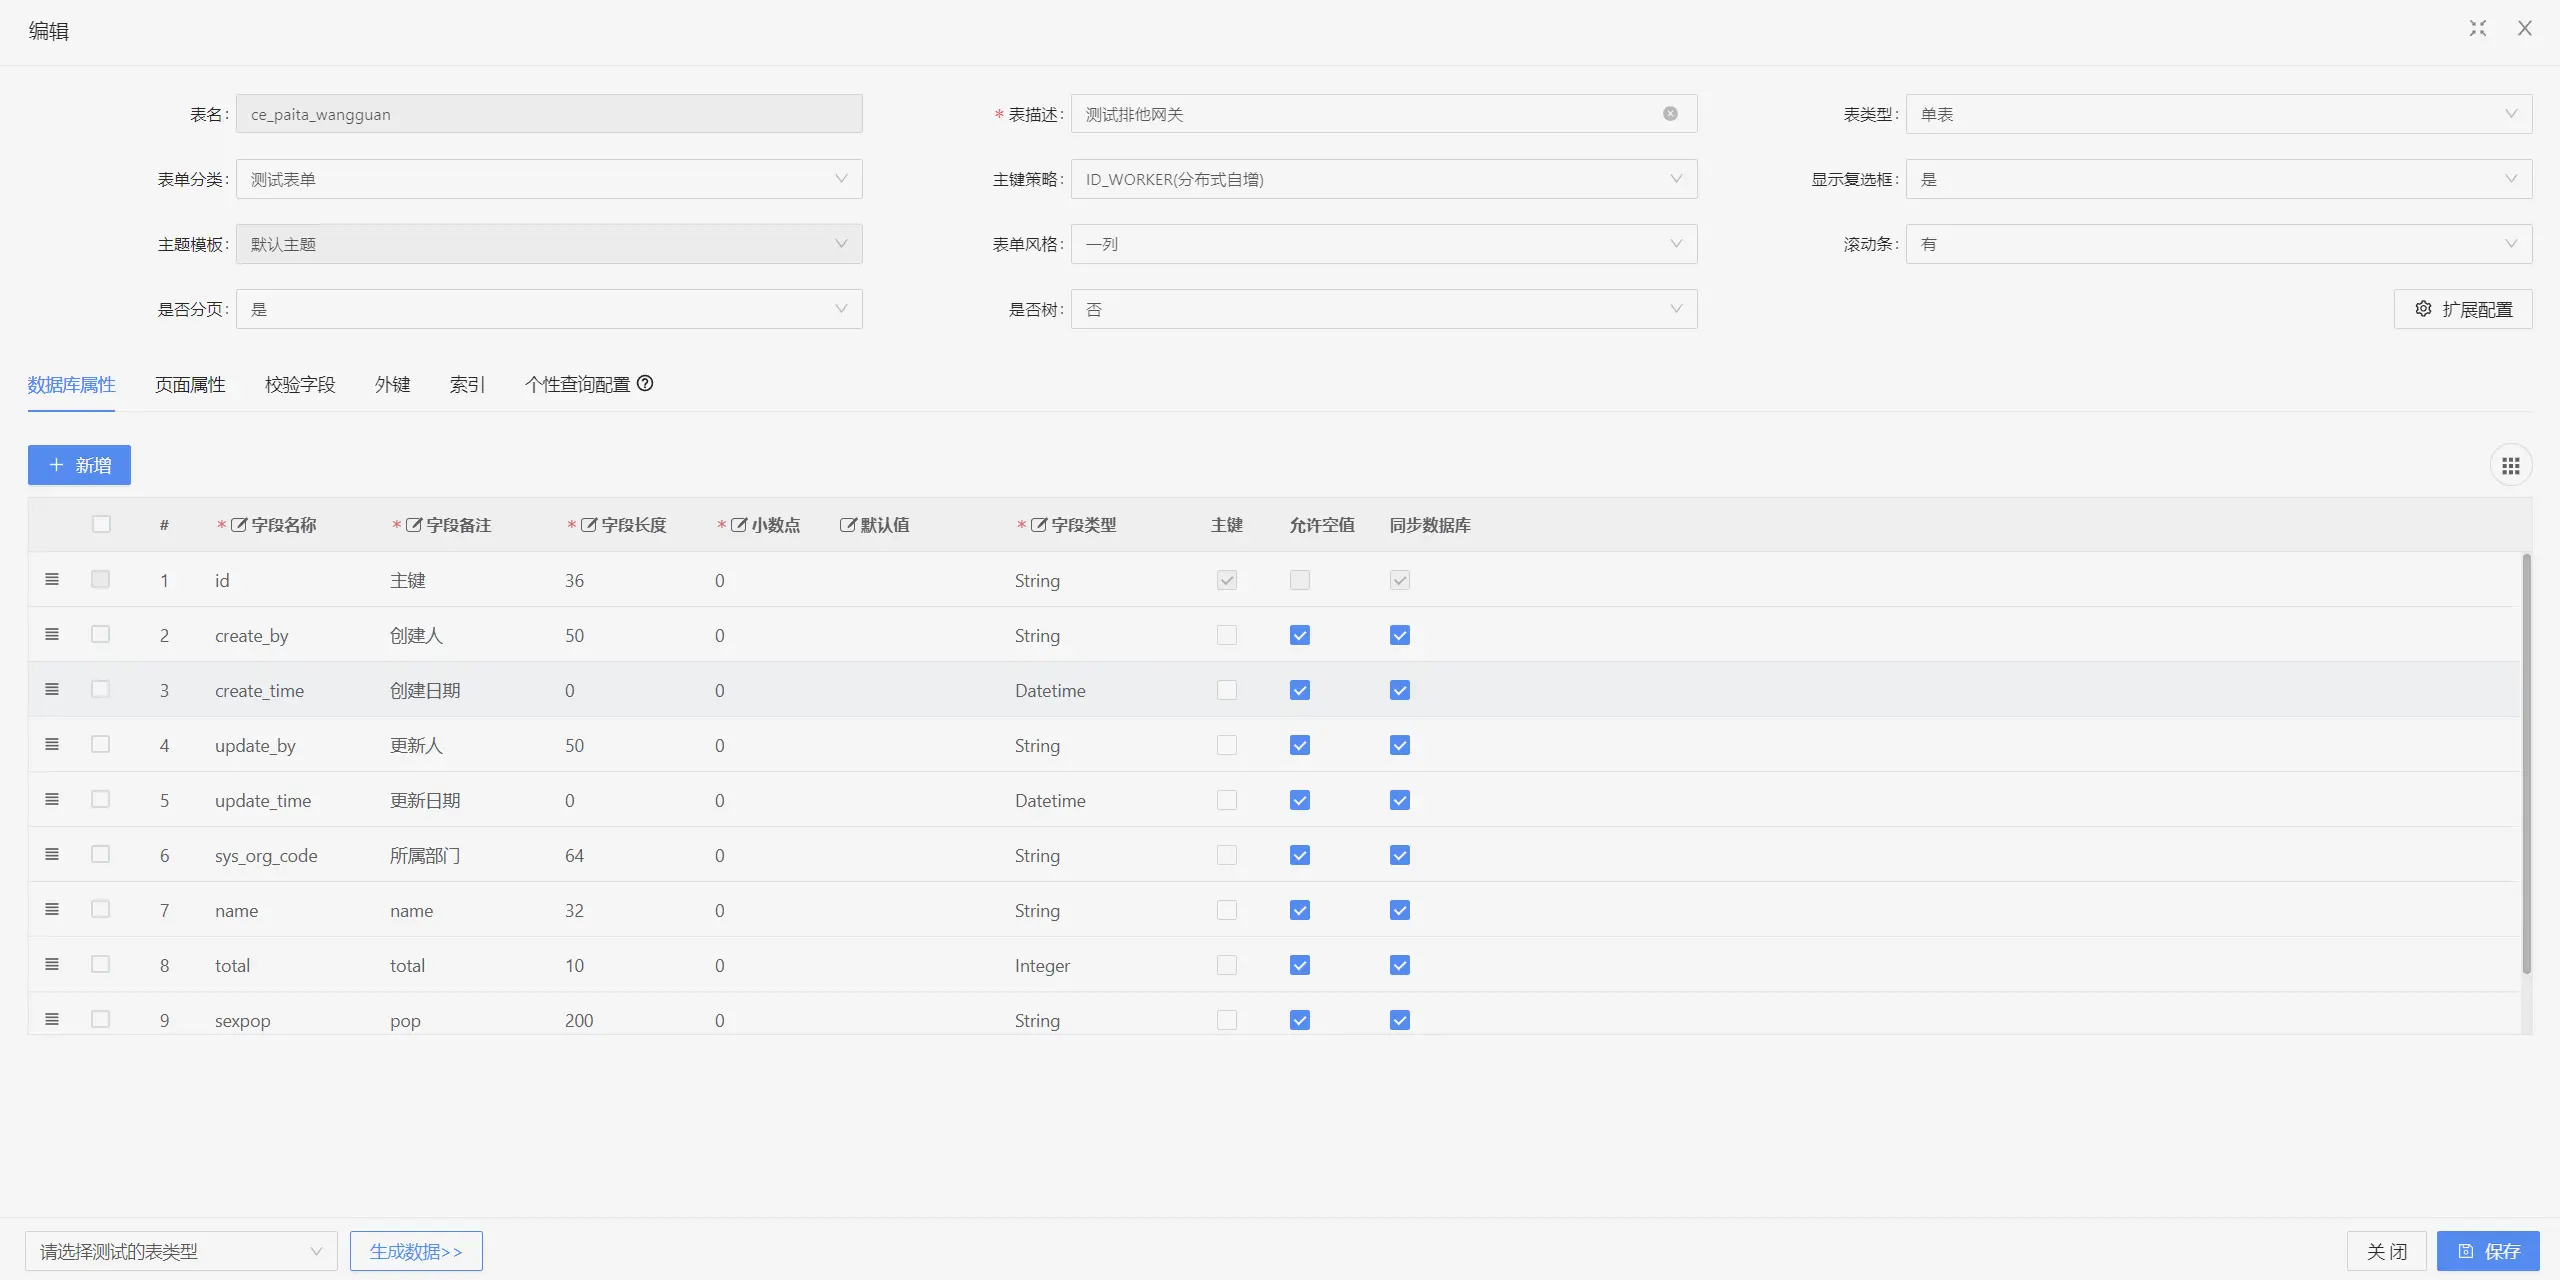The height and width of the screenshot is (1280, 2560).
Task: Click the shrink/restore dialog icon
Action: point(2477,28)
